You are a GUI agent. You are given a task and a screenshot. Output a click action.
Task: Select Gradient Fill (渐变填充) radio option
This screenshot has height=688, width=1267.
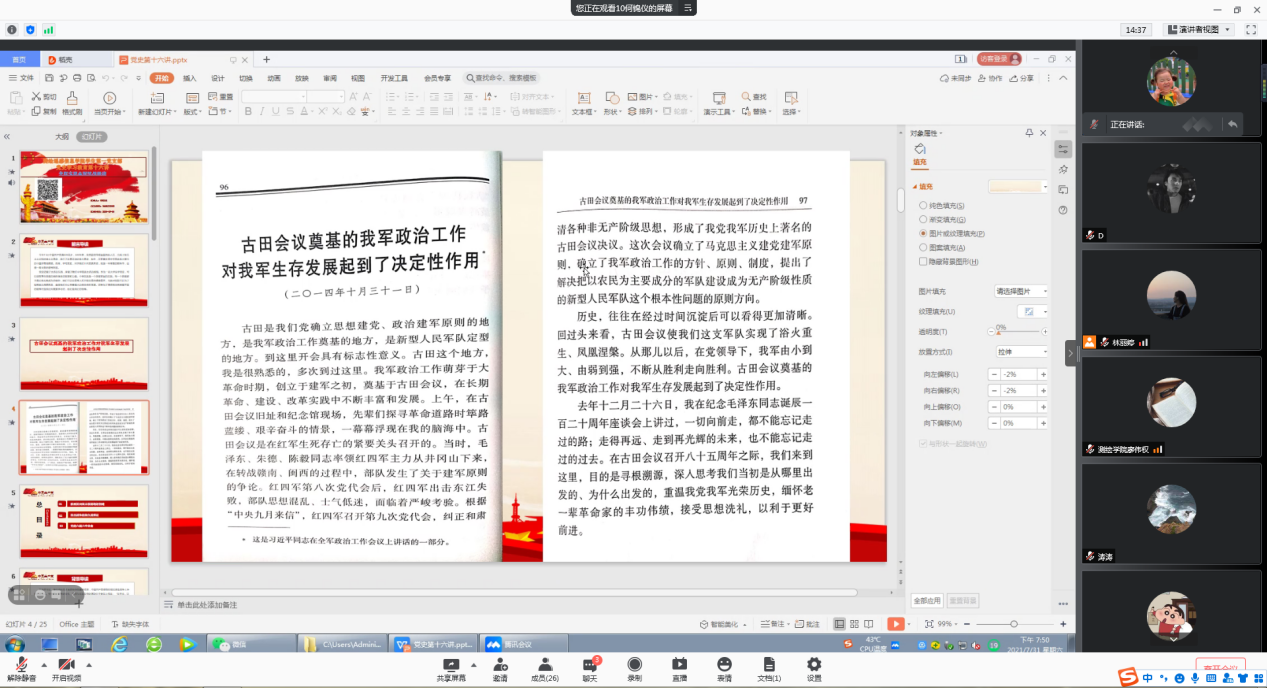[923, 219]
